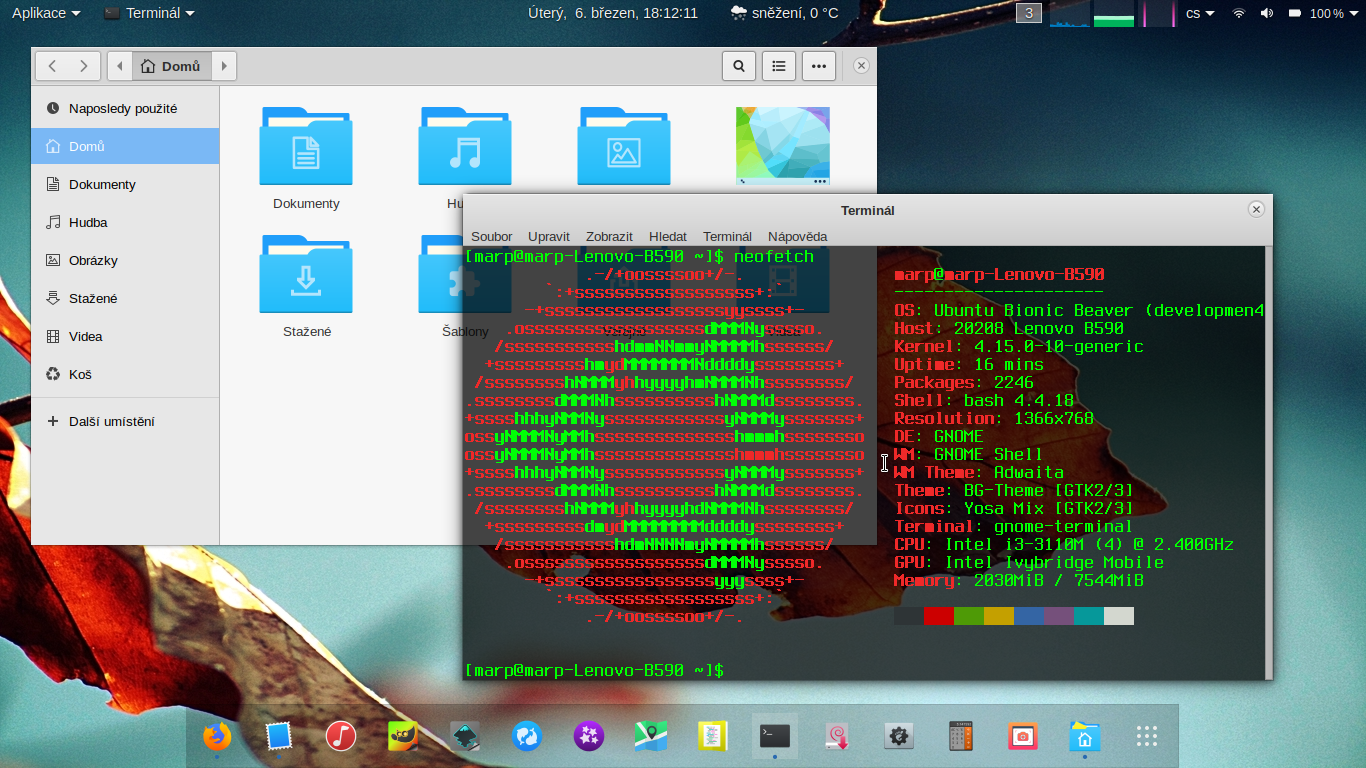Click the Terminal vertical scrollbar
The width and height of the screenshot is (1366, 768).
tap(1269, 462)
